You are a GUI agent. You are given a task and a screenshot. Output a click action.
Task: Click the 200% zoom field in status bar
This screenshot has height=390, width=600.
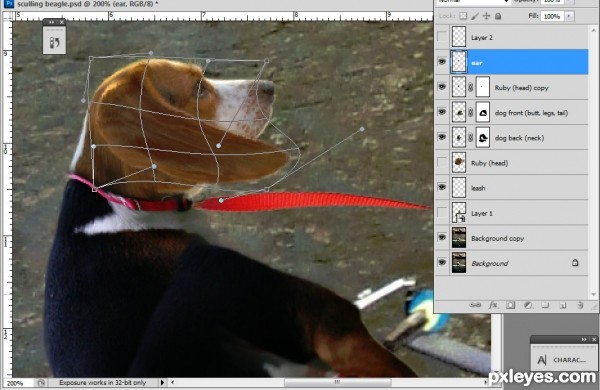pyautogui.click(x=15, y=383)
